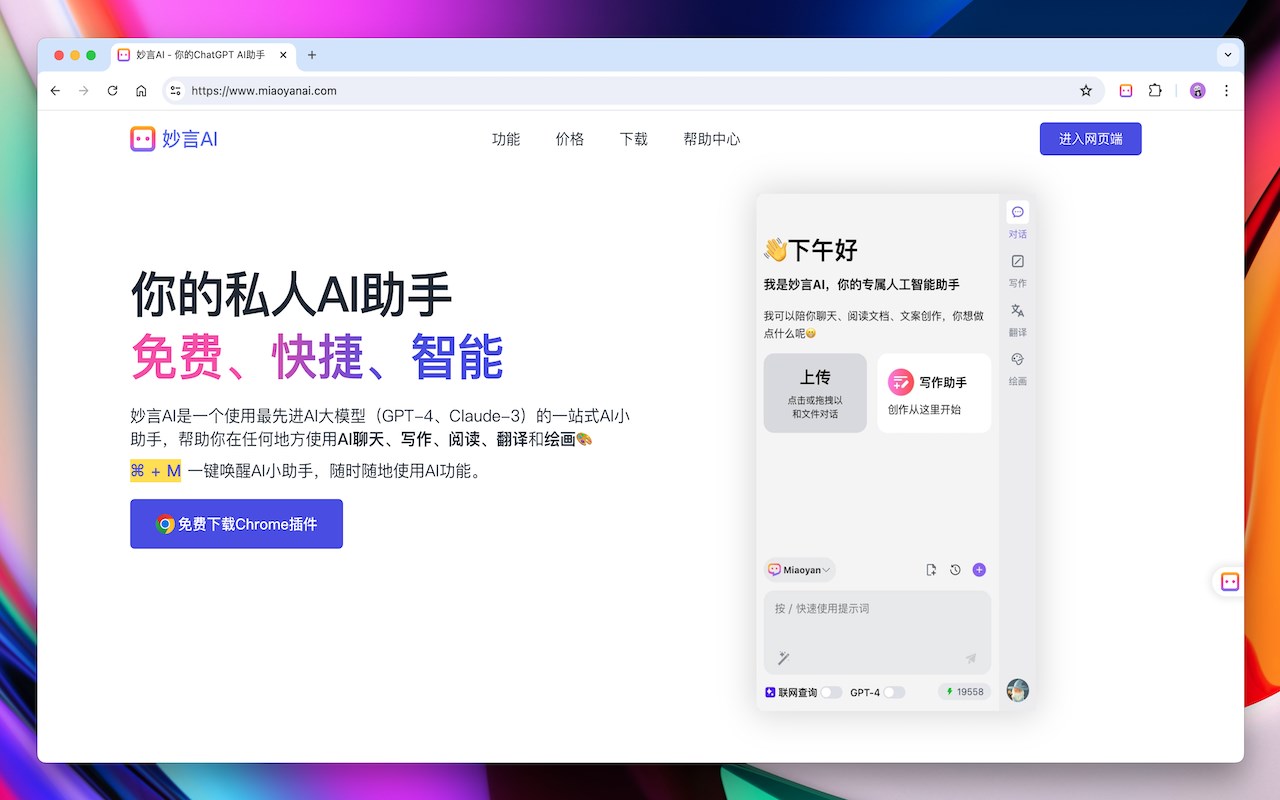Viewport: 1280px width, 800px height.
Task: Open the 绘画 painting palette icon
Action: (x=1017, y=360)
